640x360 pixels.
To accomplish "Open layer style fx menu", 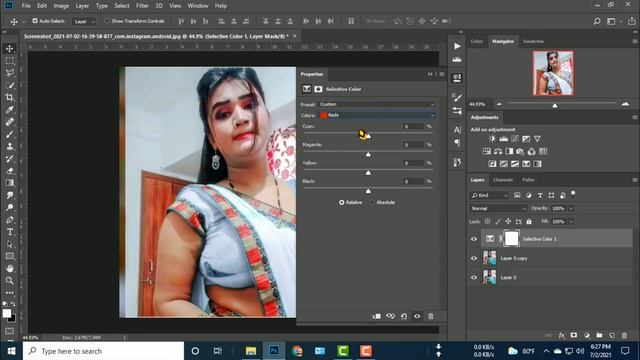I will point(562,336).
